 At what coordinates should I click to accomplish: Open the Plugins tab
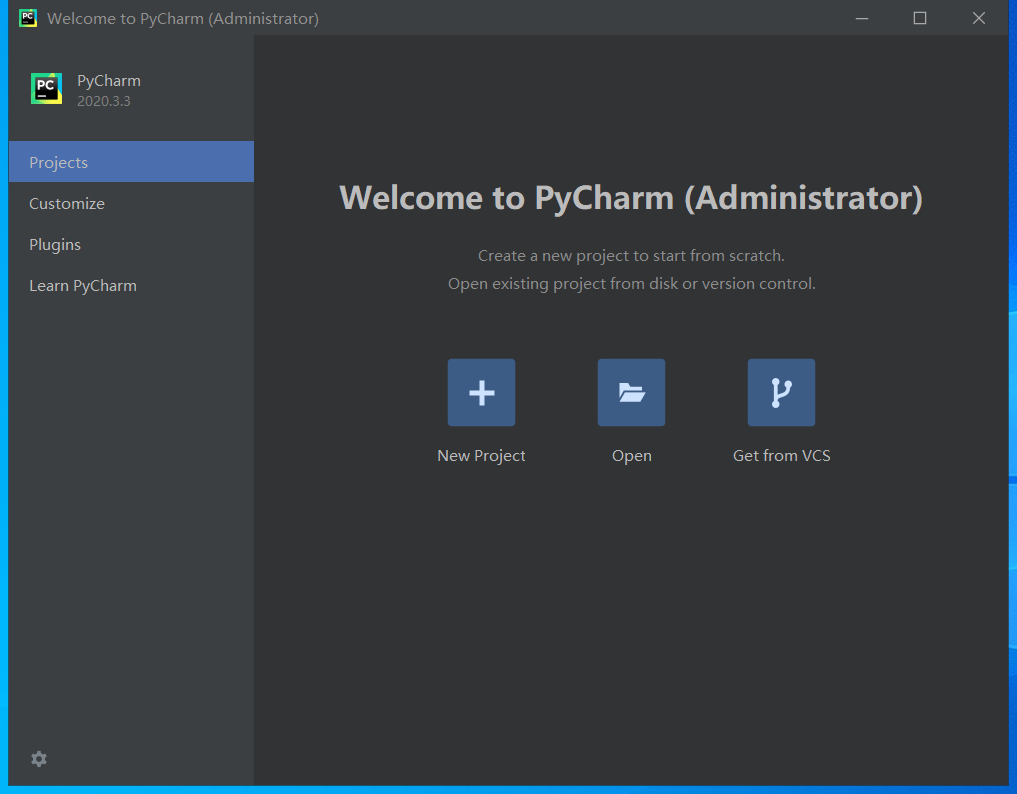(132, 245)
